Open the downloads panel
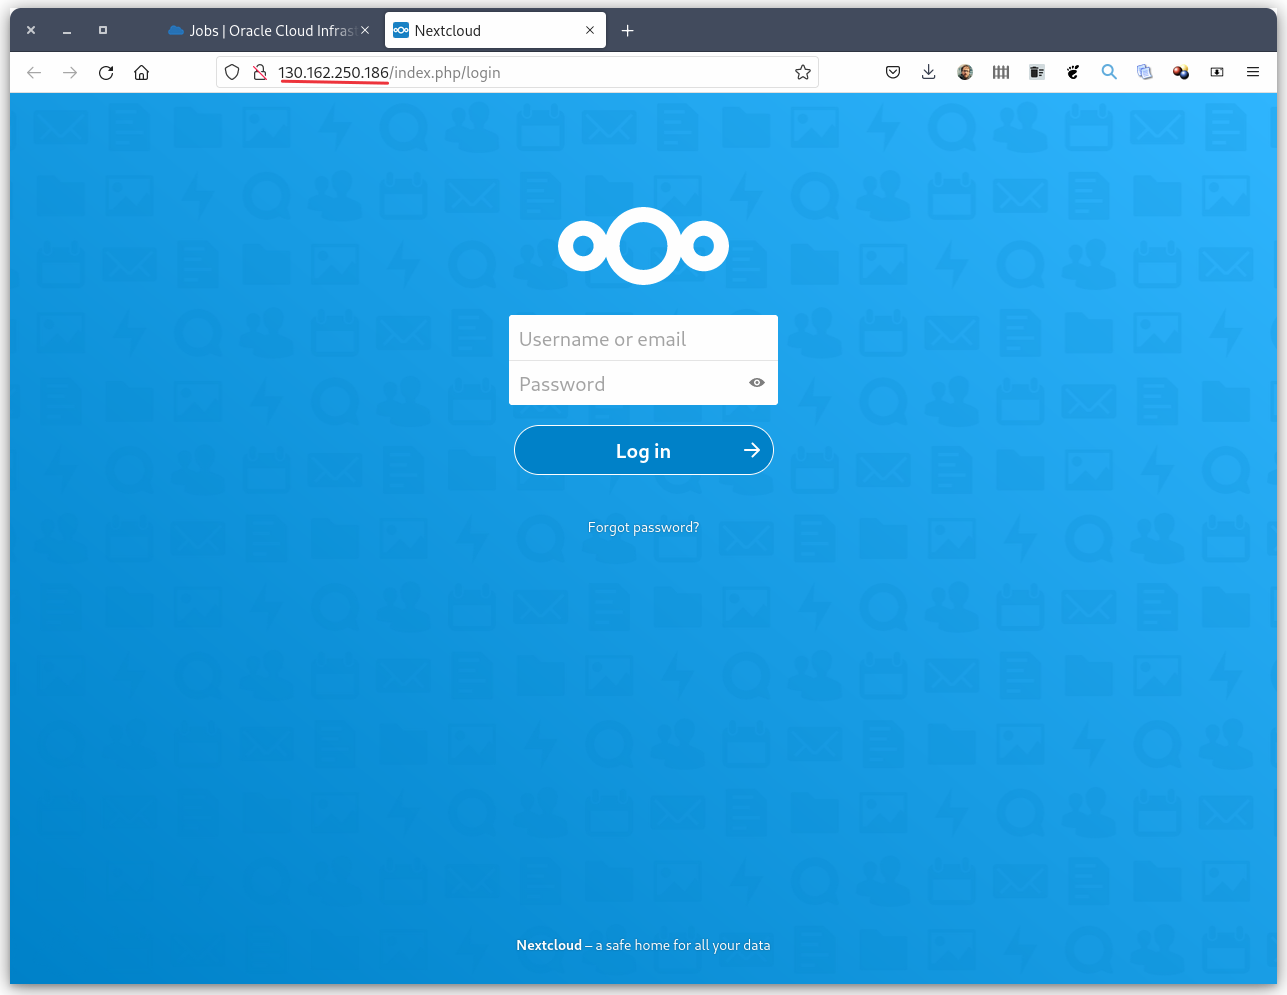 929,72
